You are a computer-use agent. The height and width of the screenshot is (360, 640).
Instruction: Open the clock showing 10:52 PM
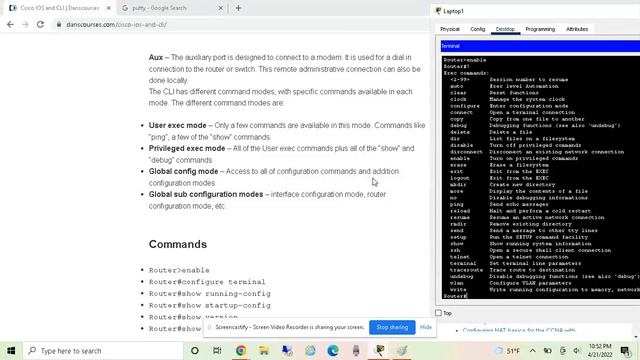tap(600, 351)
